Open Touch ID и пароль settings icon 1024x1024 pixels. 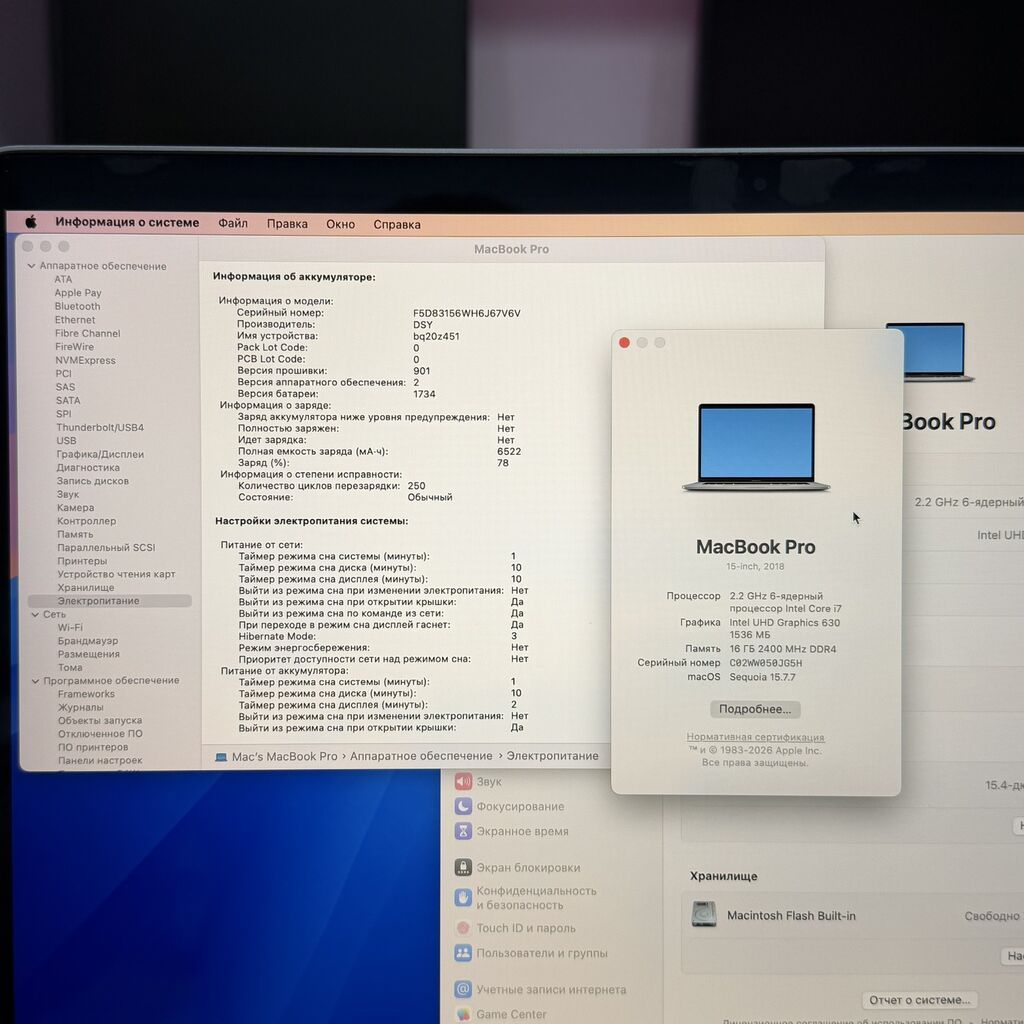[463, 928]
